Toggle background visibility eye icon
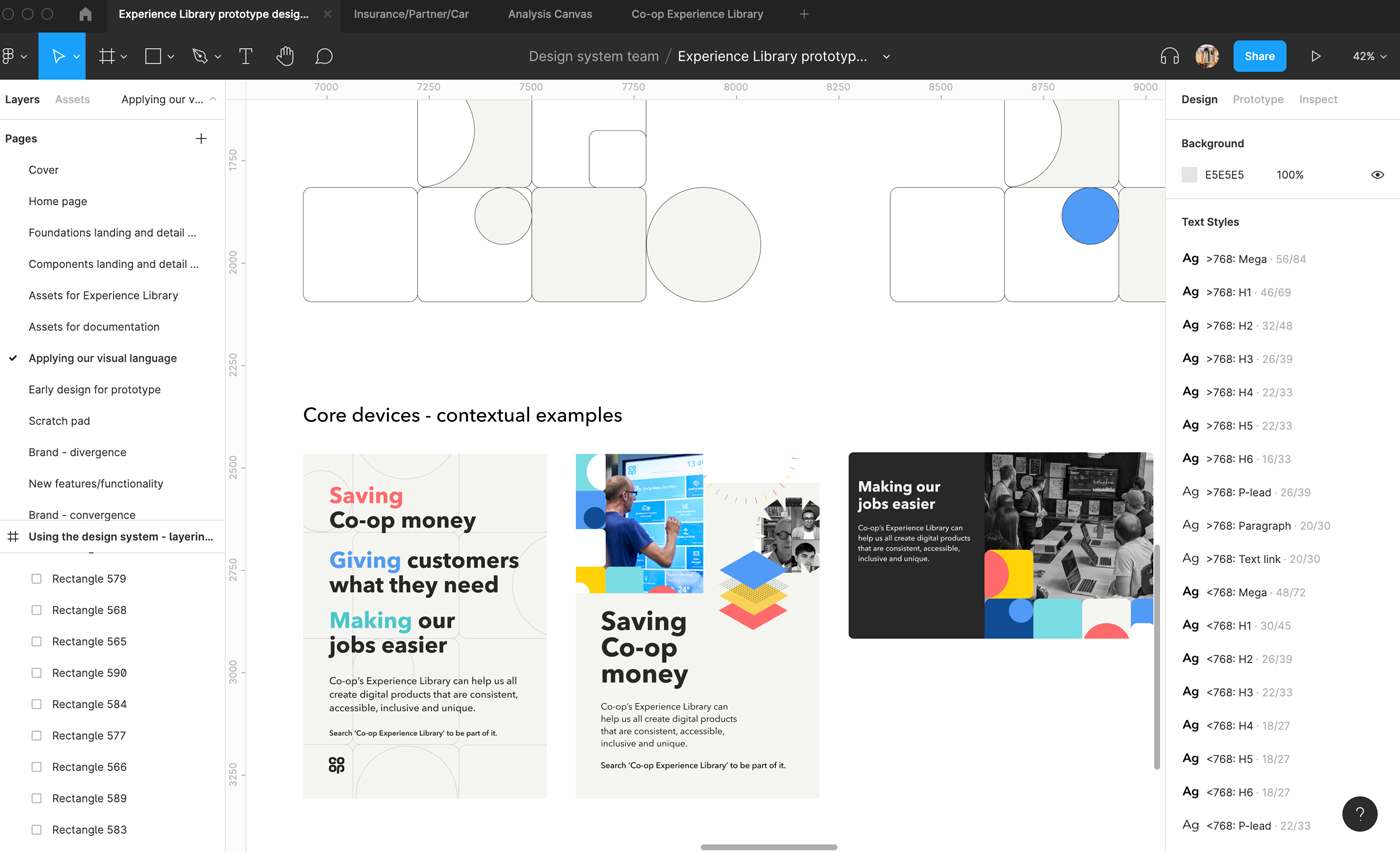The height and width of the screenshot is (852, 1400). 1377,175
